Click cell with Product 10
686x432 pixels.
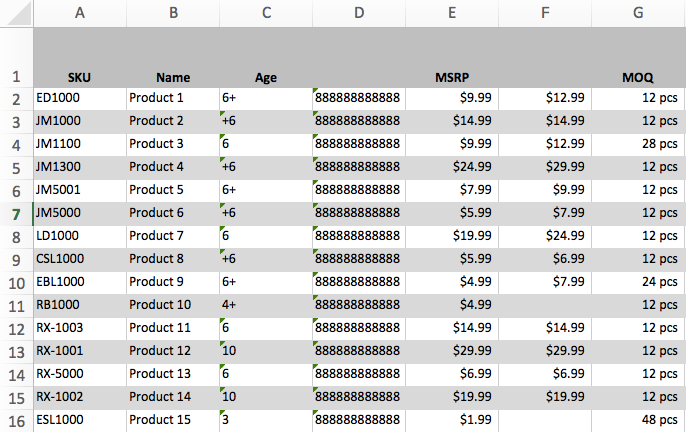[172, 305]
